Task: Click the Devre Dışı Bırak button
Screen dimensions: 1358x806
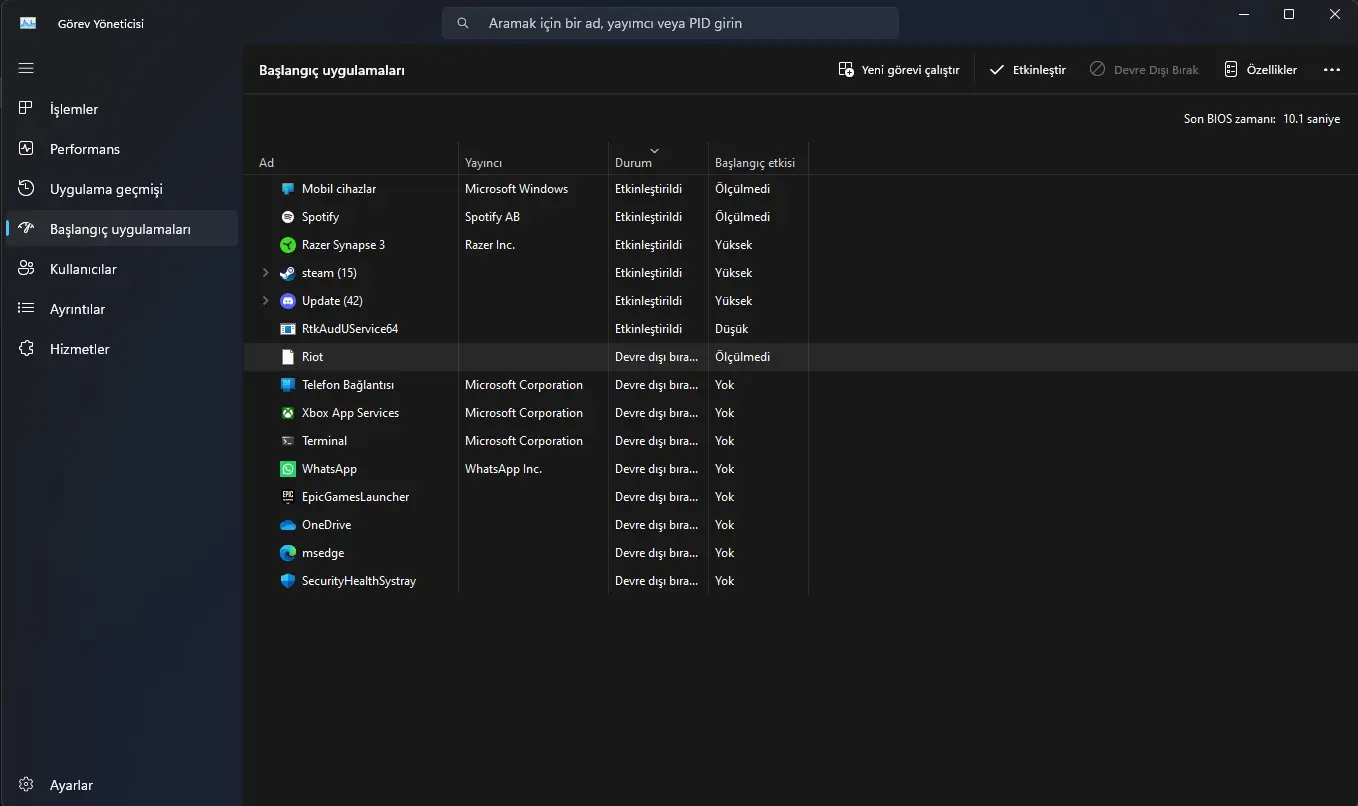Action: pos(1144,70)
